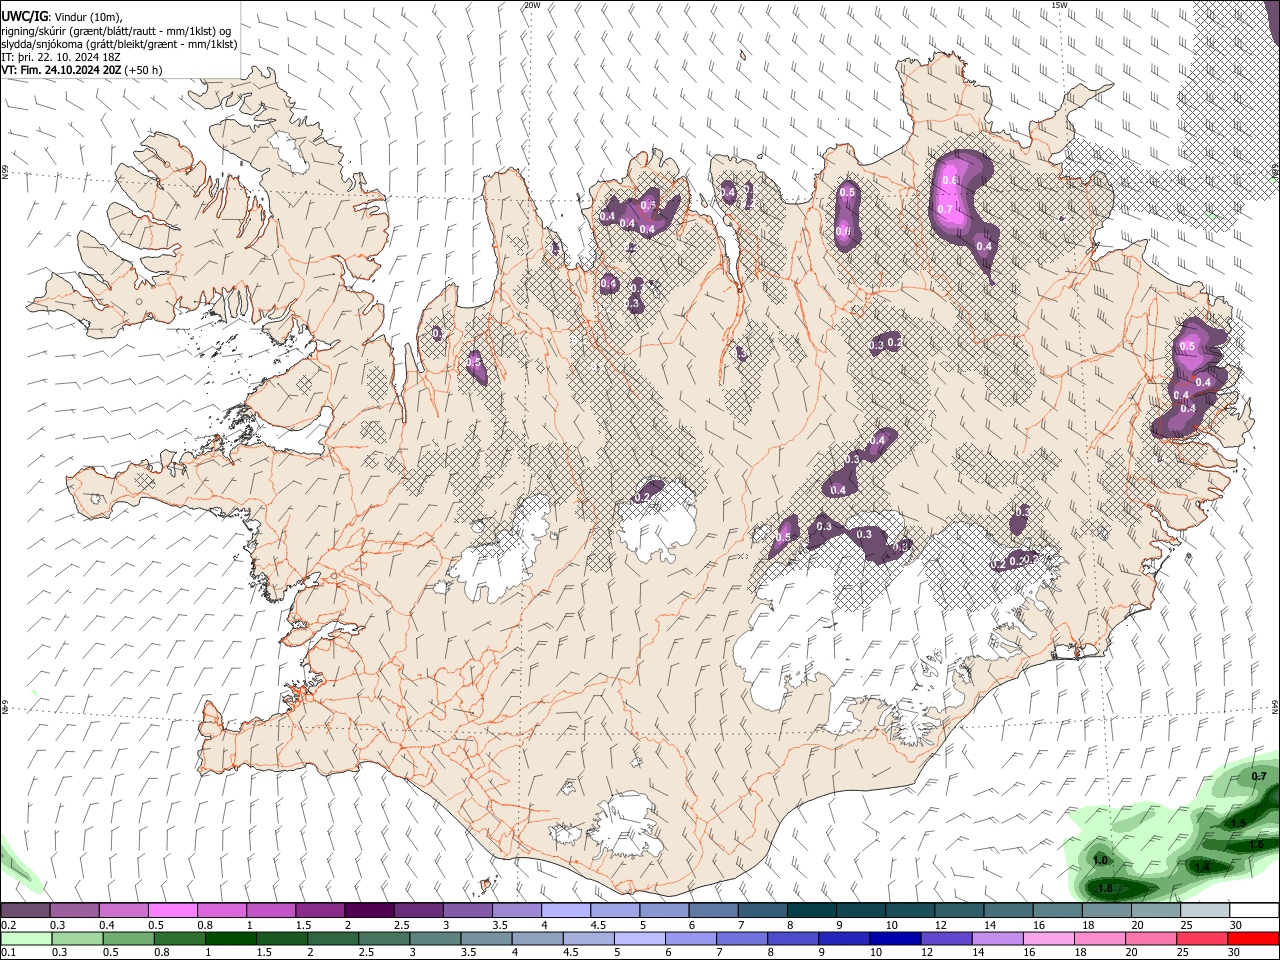Pick snow legend swatch between 1.5 and 2
Screen dimensions: 1280x960
coord(320,911)
